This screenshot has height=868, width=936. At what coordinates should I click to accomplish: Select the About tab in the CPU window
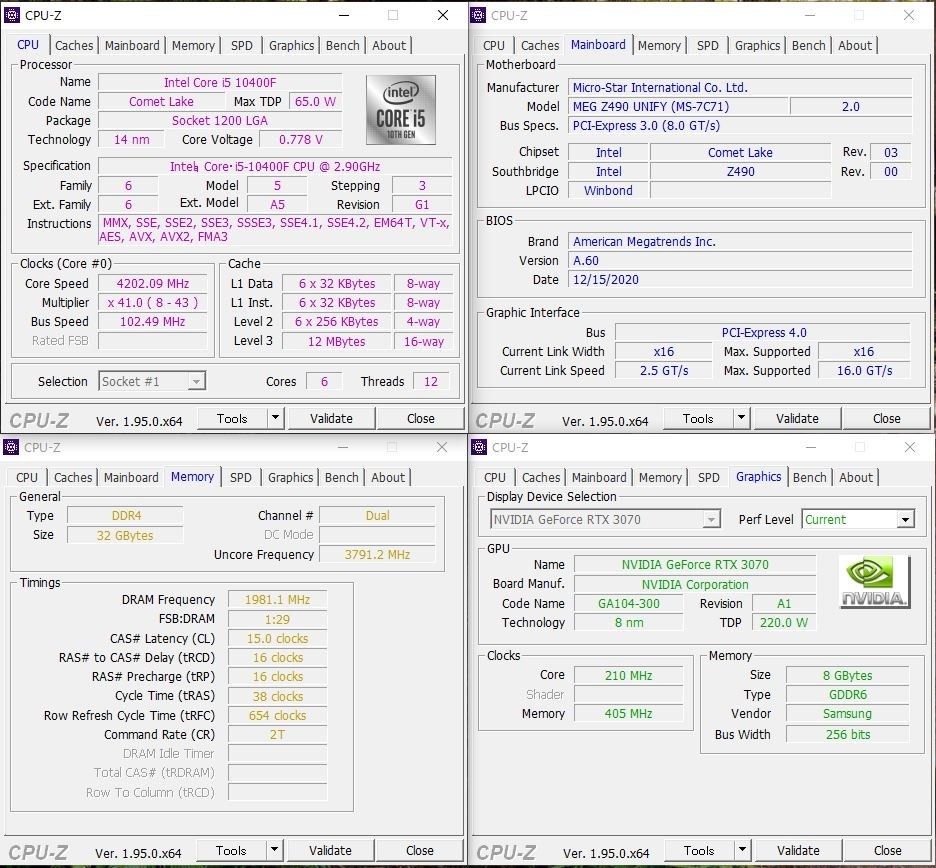pos(389,45)
